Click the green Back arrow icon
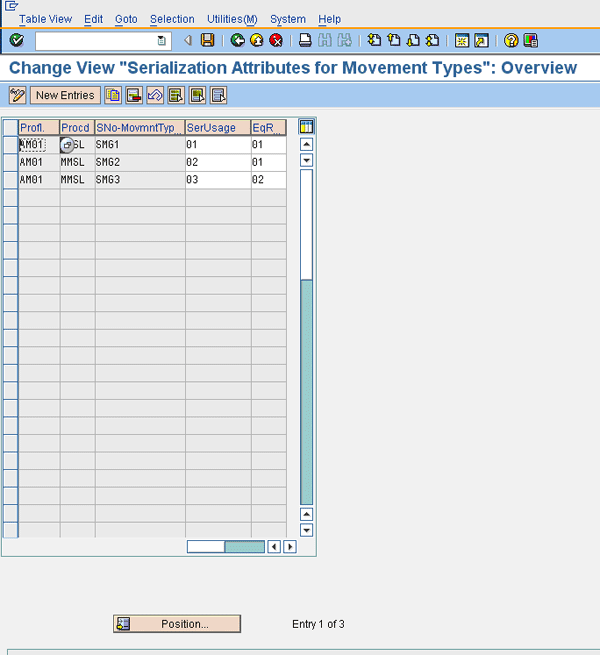 point(237,40)
